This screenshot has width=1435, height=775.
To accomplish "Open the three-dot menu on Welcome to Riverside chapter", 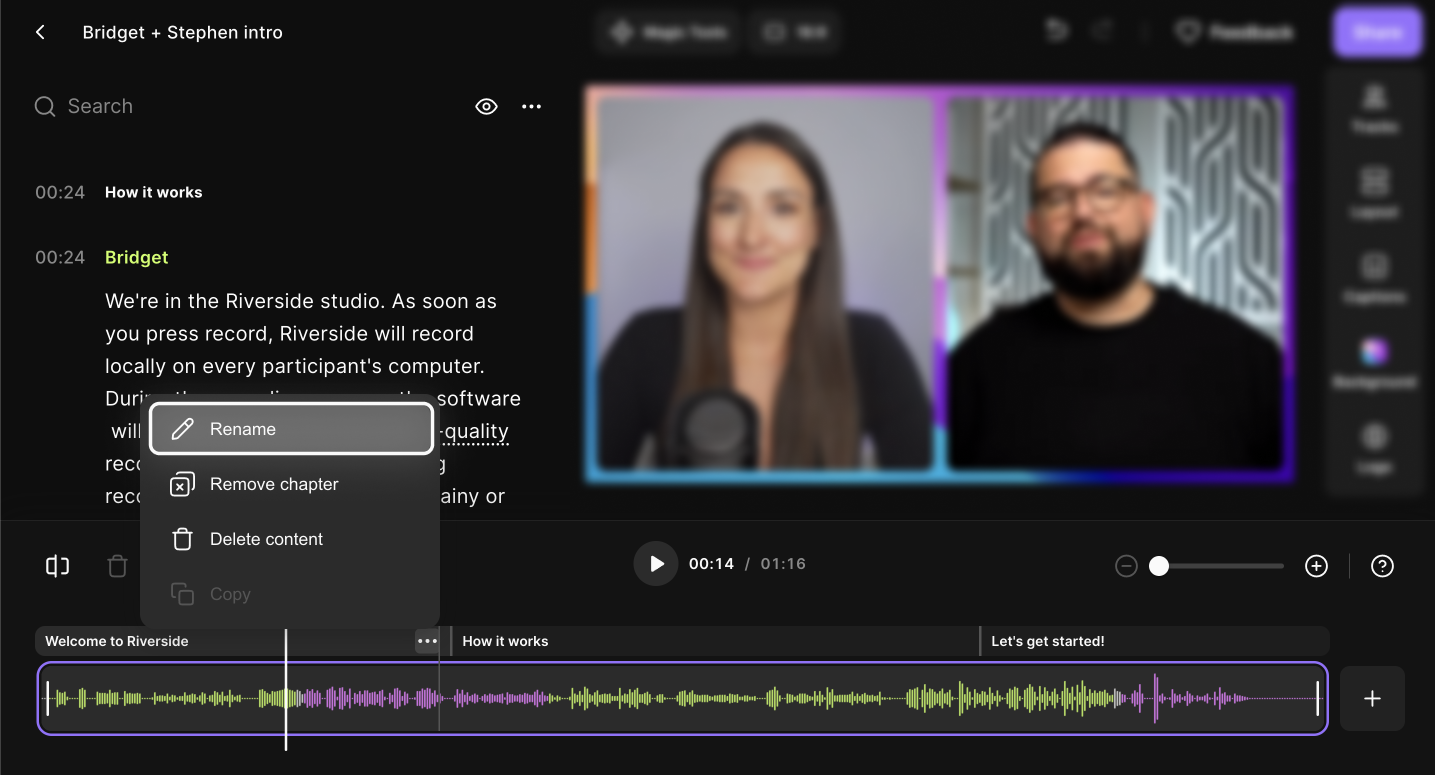I will [427, 641].
